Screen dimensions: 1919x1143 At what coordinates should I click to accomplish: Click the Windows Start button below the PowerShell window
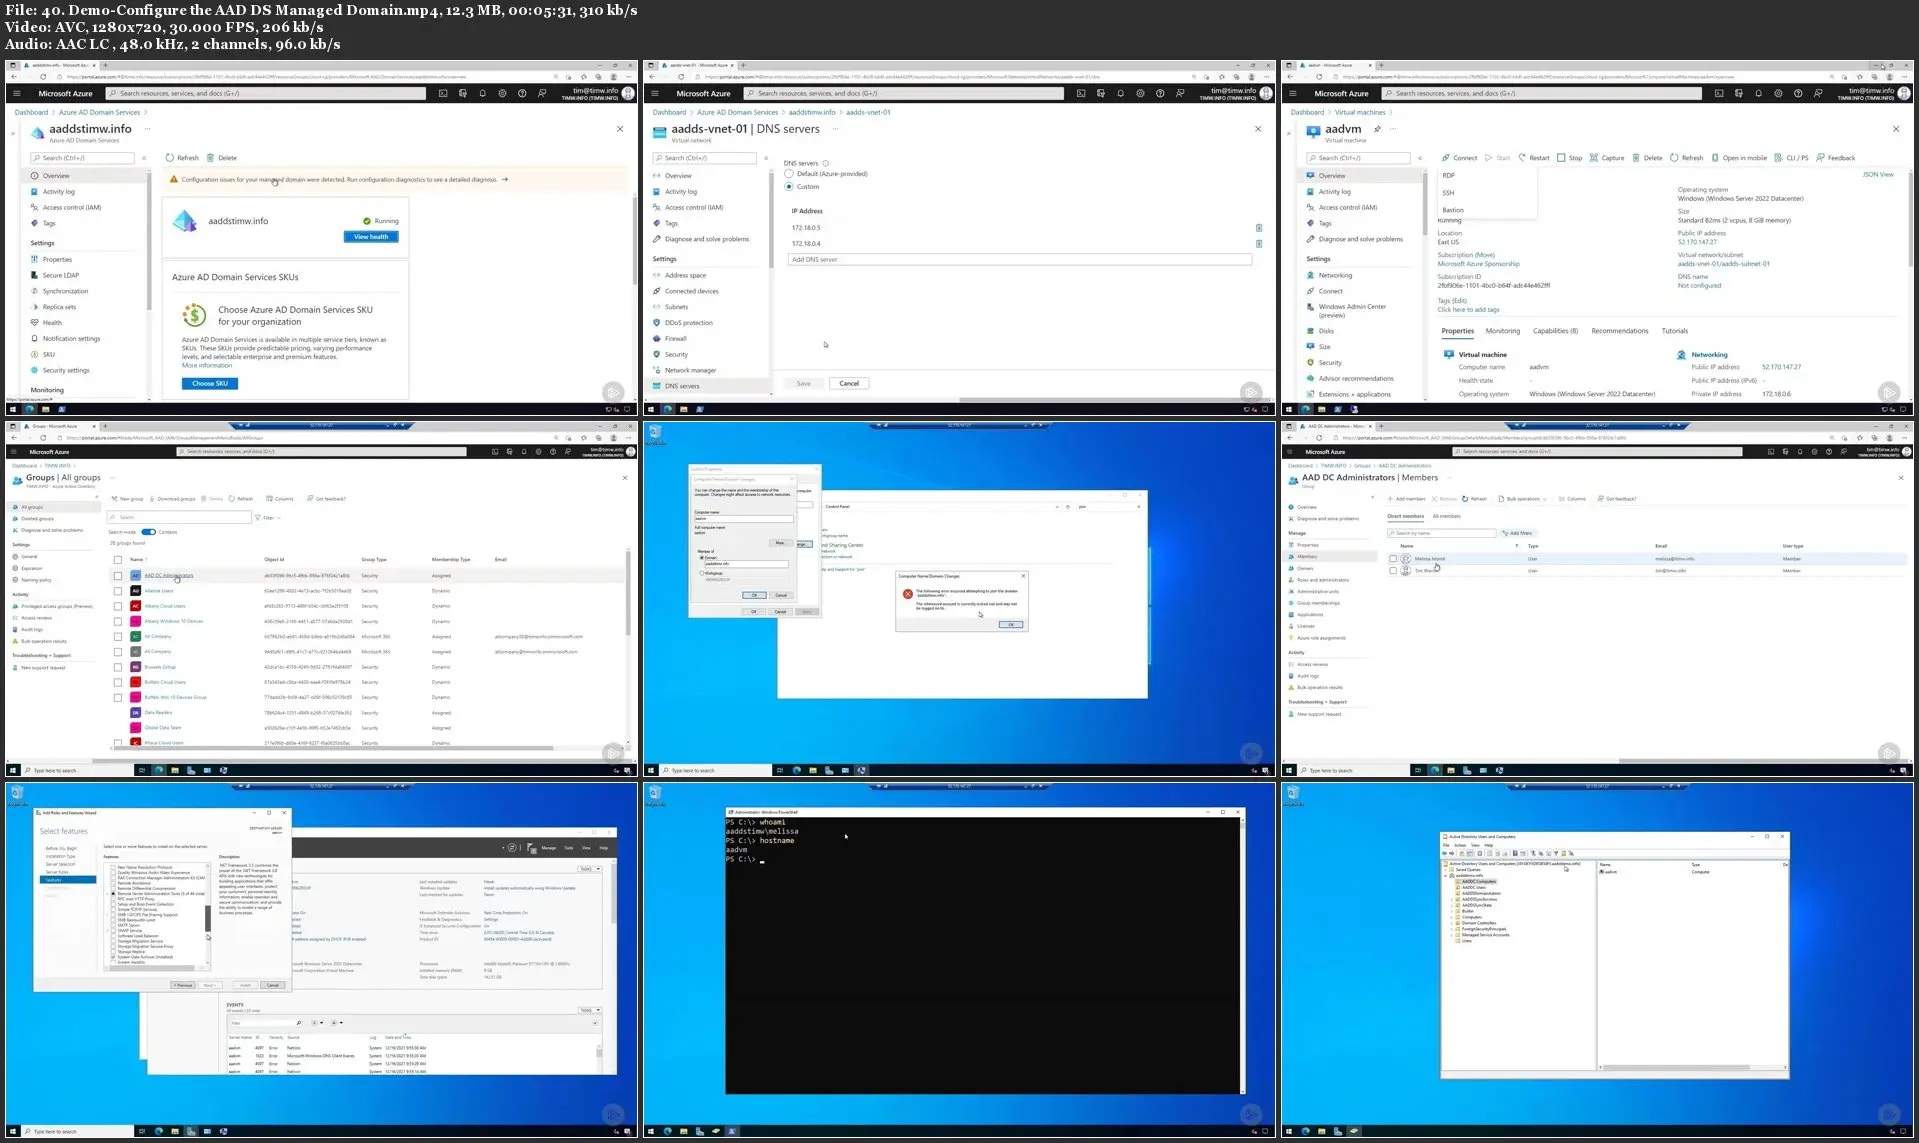(651, 1132)
